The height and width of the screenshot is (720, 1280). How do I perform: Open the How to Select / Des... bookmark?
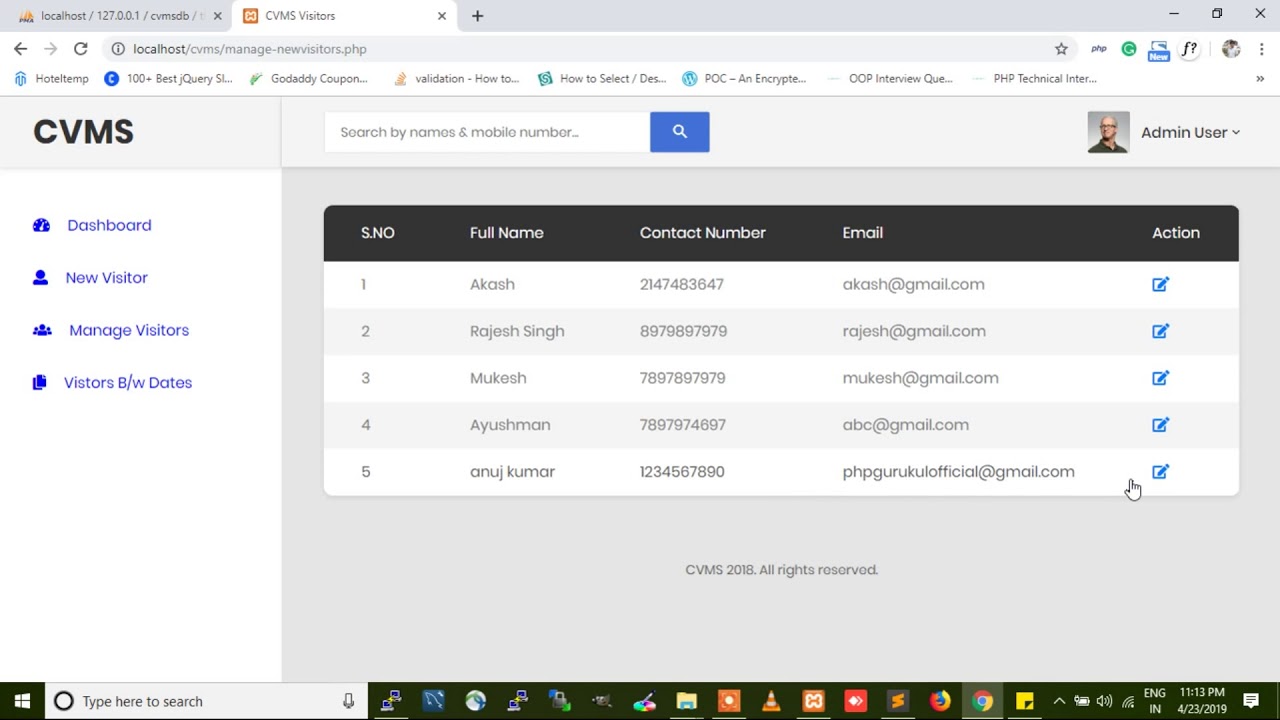point(602,79)
